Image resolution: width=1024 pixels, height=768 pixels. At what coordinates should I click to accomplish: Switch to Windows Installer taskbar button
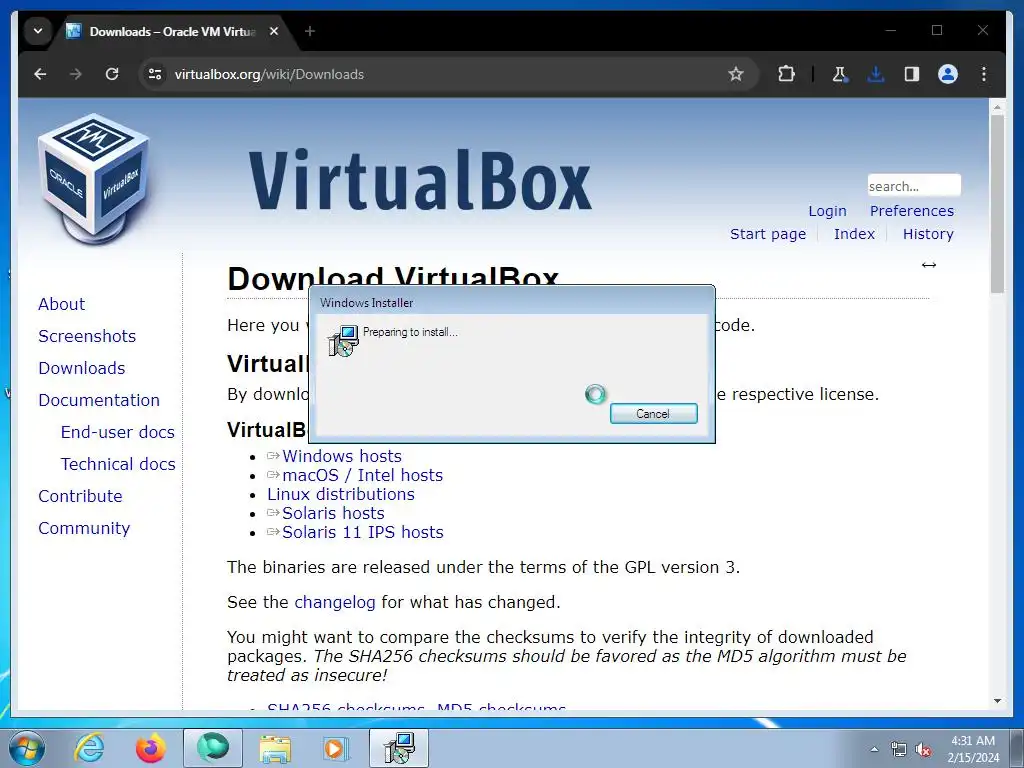click(399, 748)
